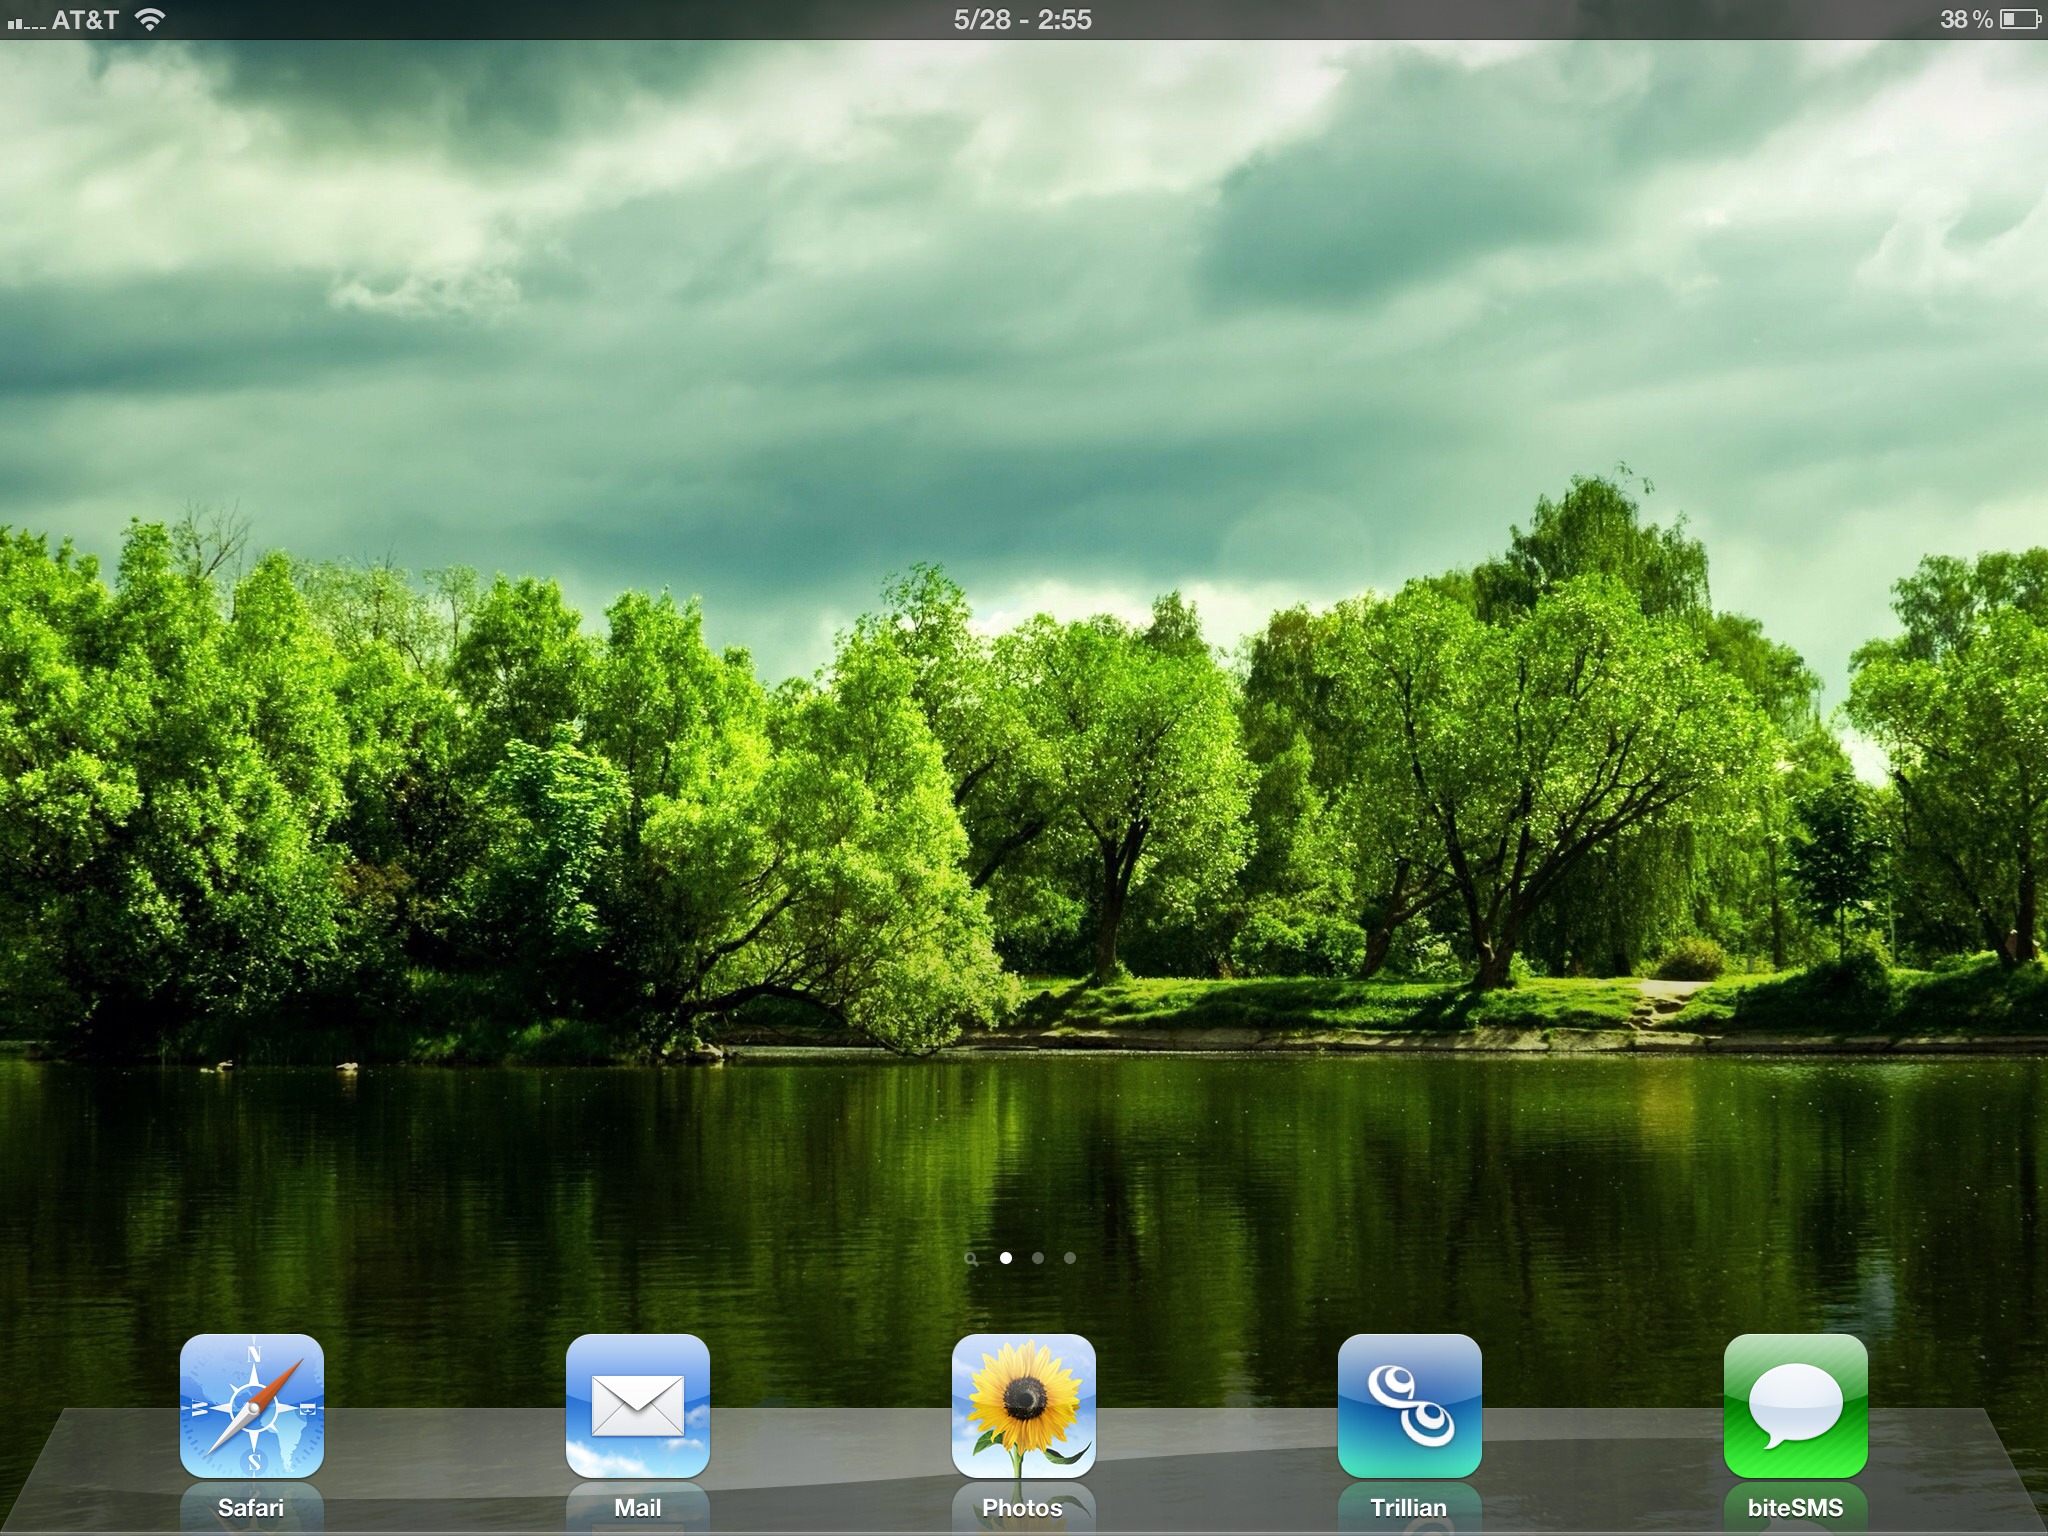
Task: Tap the Spotlight search magnifier page indicator
Action: click(971, 1259)
